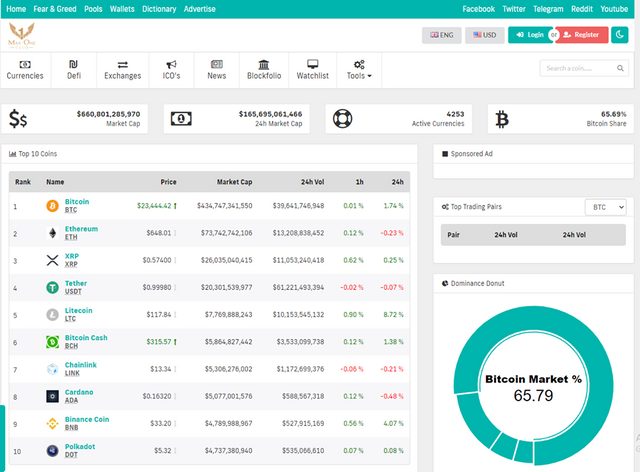Viewport: 640px width, 472px height.
Task: Click Bitcoin price $23,444.42
Action: pos(154,206)
